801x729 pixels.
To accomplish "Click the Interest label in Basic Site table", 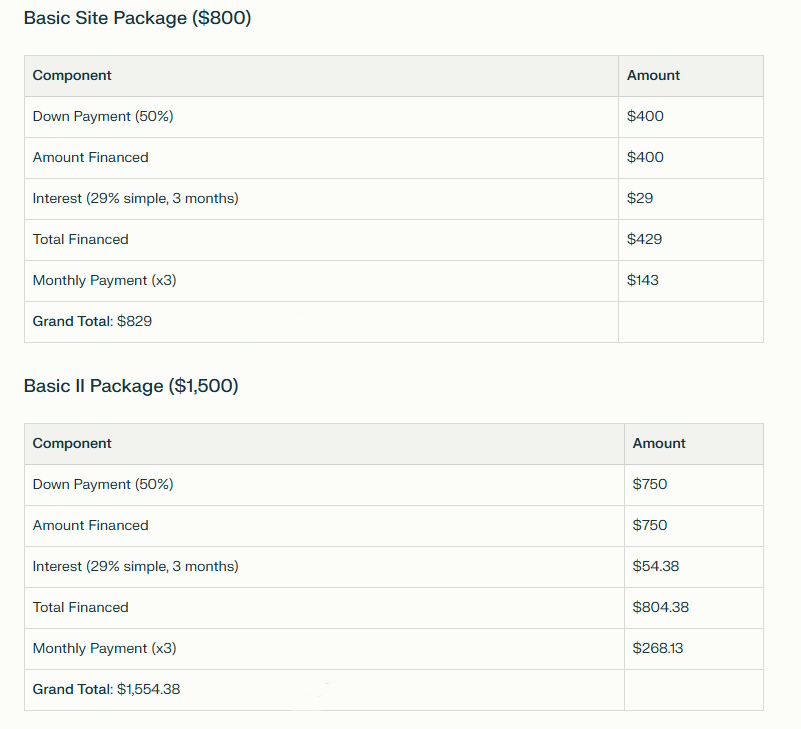I will coord(135,199).
